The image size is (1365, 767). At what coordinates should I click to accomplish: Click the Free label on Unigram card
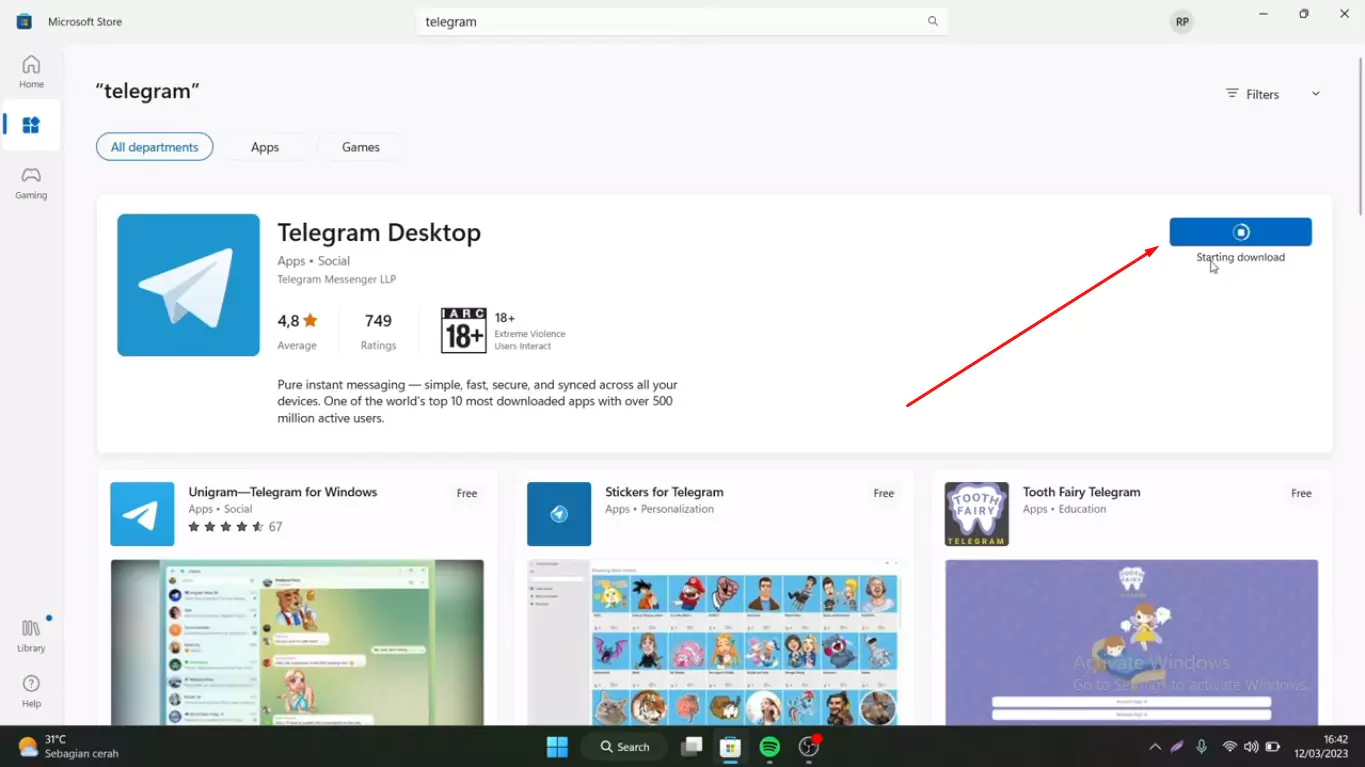tap(467, 493)
